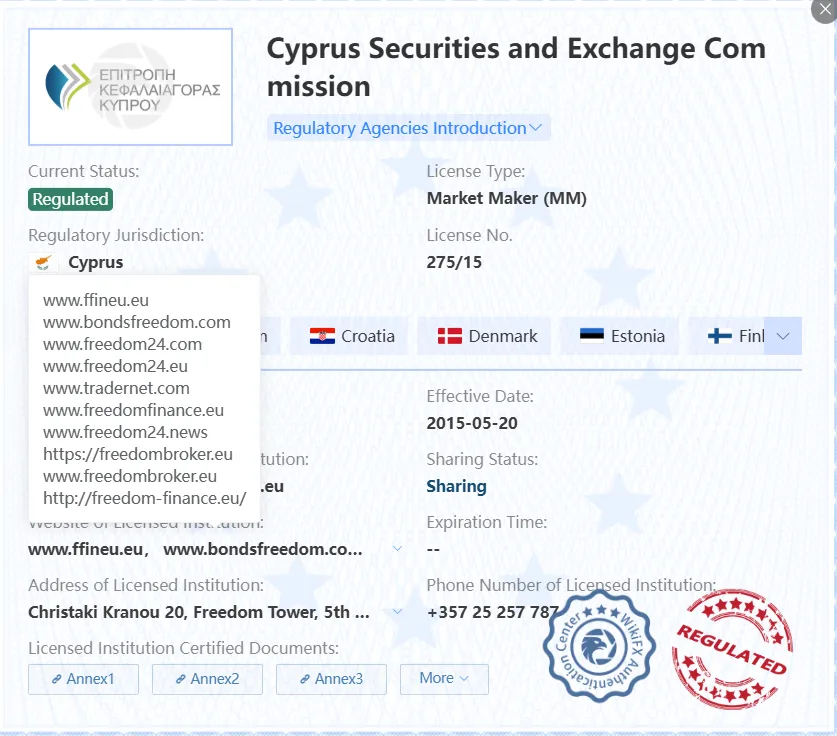Expand the website list chevron
Screen dimensions: 837x736
397,548
